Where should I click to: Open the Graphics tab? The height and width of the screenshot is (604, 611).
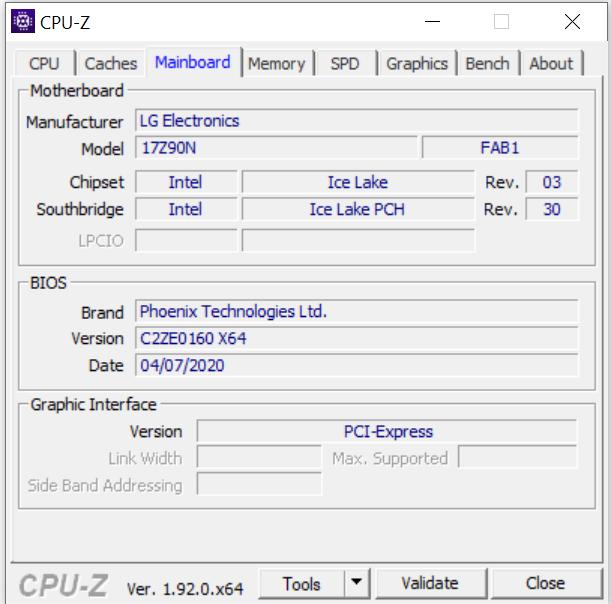(x=417, y=63)
